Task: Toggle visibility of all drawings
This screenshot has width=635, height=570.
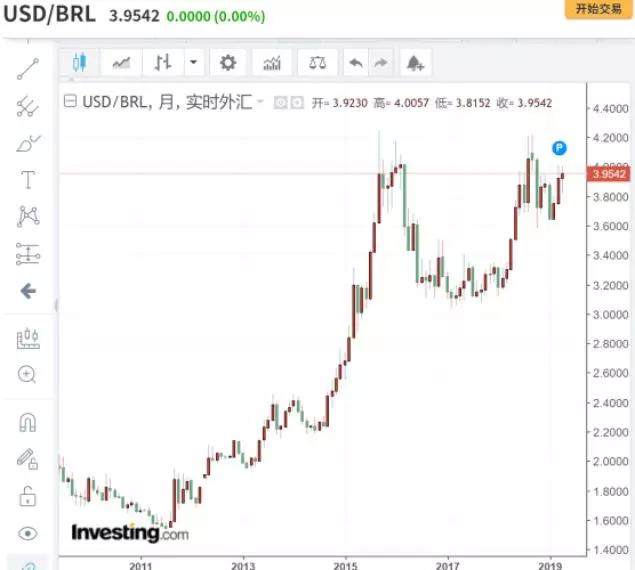Action: [x=28, y=533]
